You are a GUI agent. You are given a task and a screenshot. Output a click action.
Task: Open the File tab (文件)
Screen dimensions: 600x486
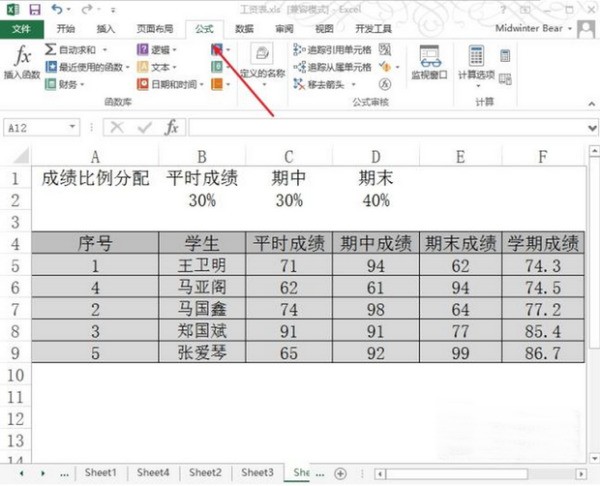[x=21, y=29]
